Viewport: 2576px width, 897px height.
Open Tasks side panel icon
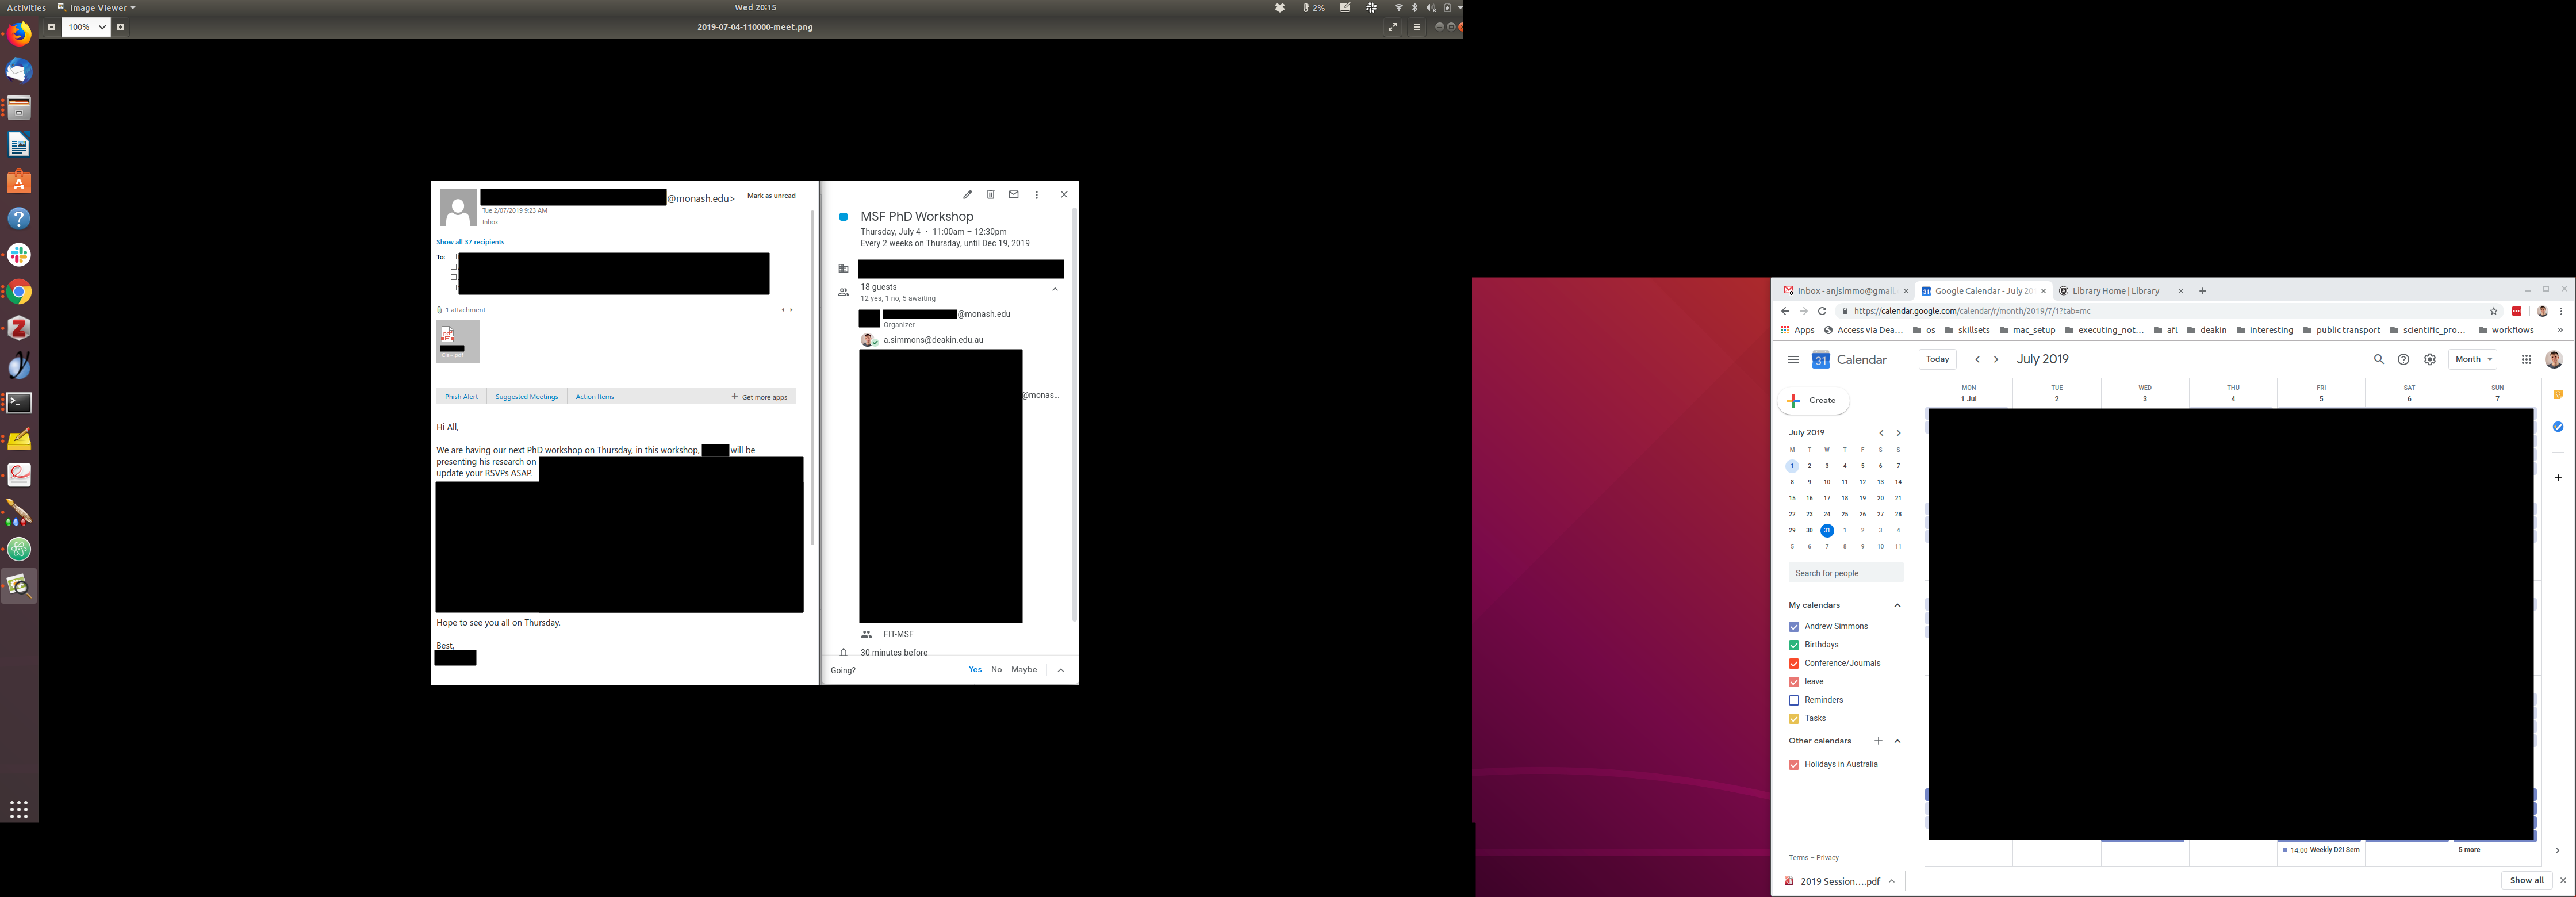(2557, 427)
